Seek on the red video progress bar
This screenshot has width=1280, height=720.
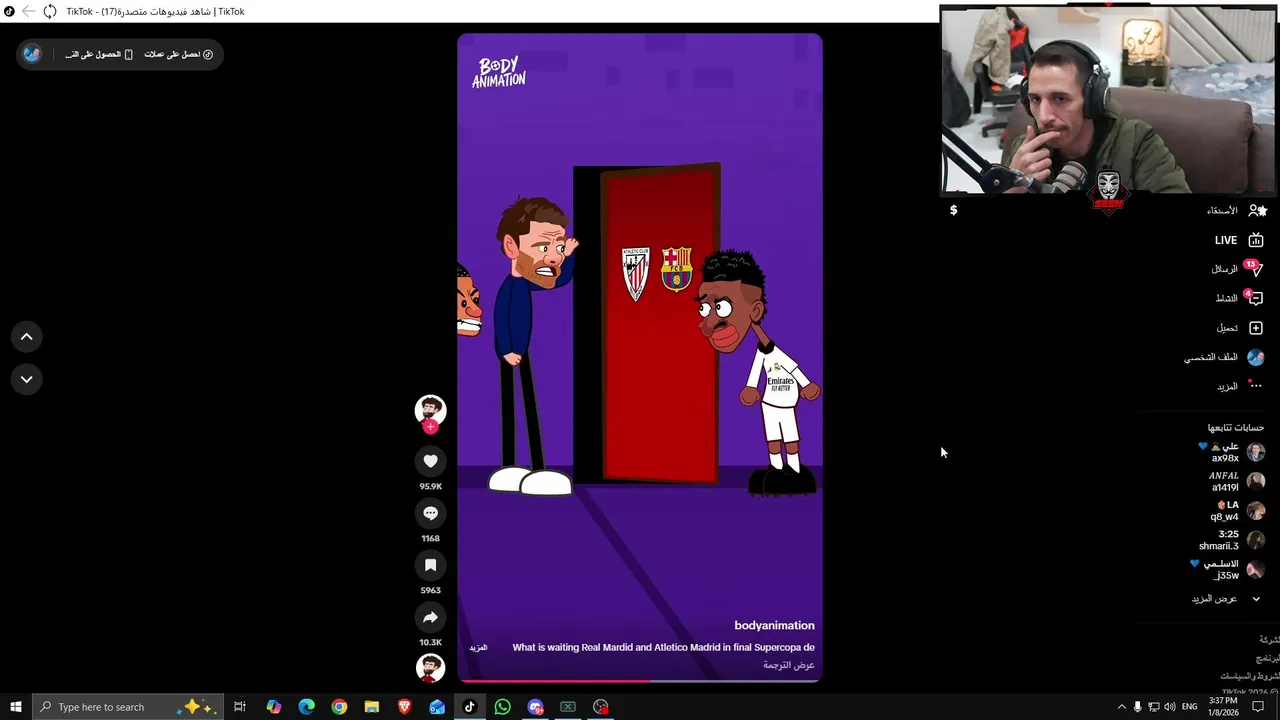coord(640,680)
